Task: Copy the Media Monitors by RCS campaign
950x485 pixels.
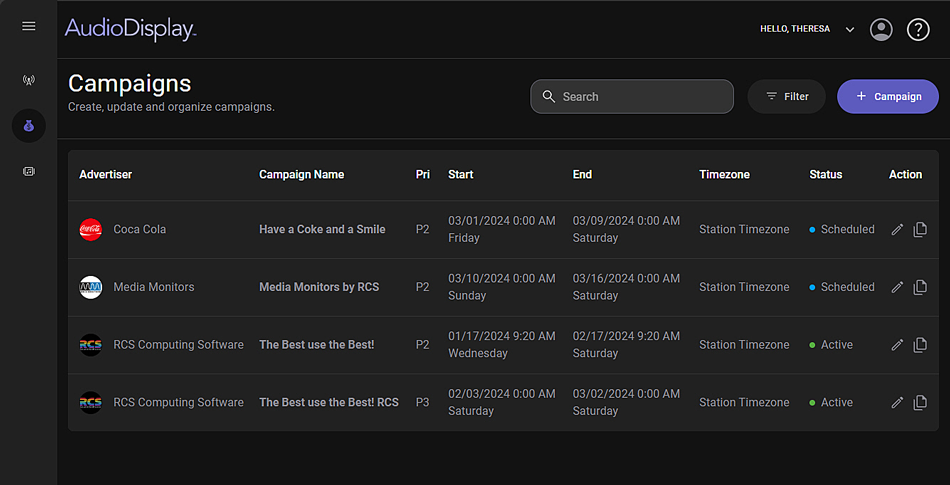Action: point(920,287)
